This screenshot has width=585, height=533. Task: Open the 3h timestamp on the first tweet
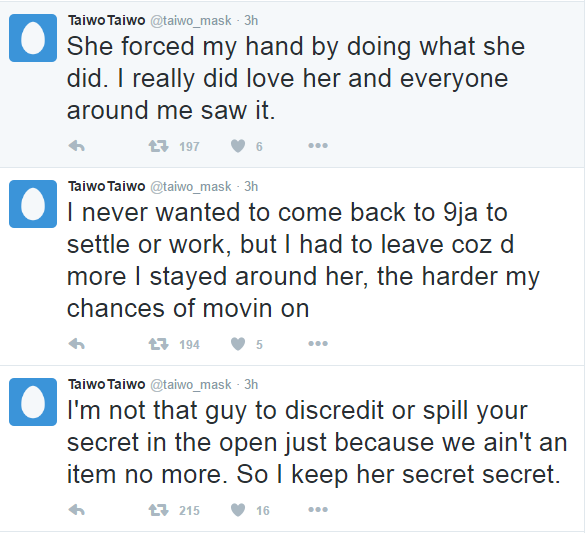pos(251,20)
